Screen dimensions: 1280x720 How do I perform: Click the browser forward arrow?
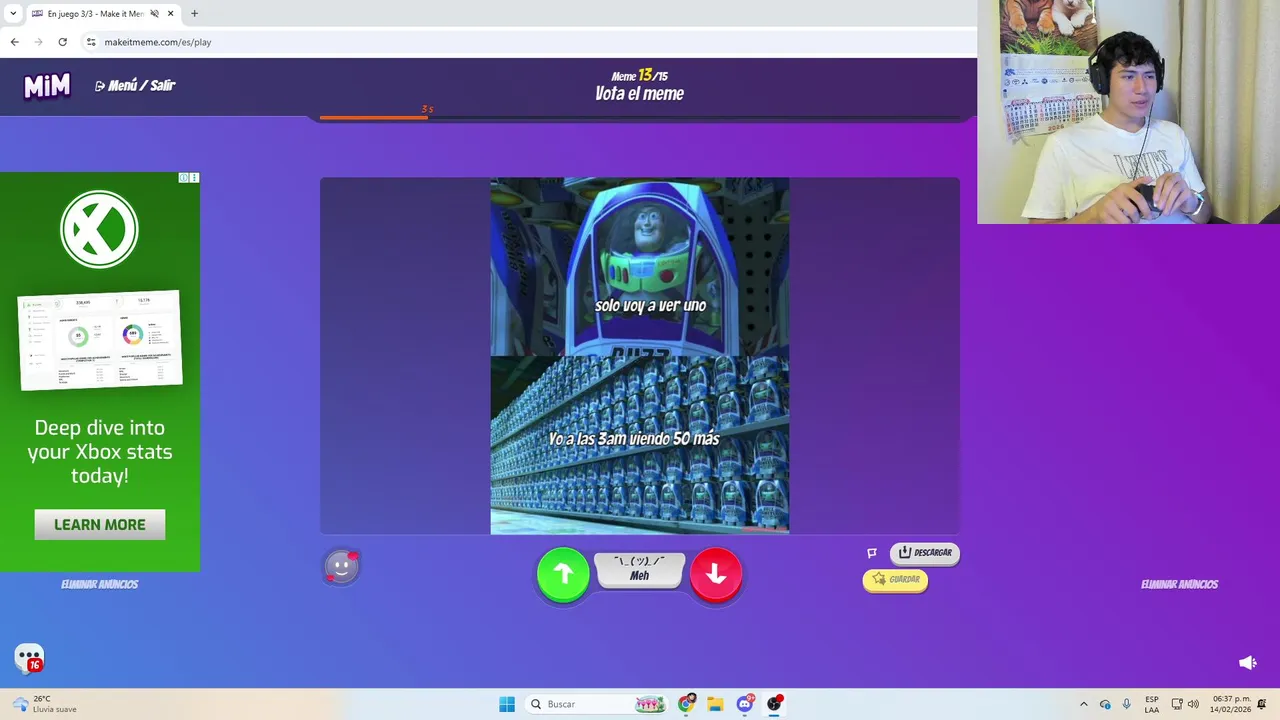(39, 42)
